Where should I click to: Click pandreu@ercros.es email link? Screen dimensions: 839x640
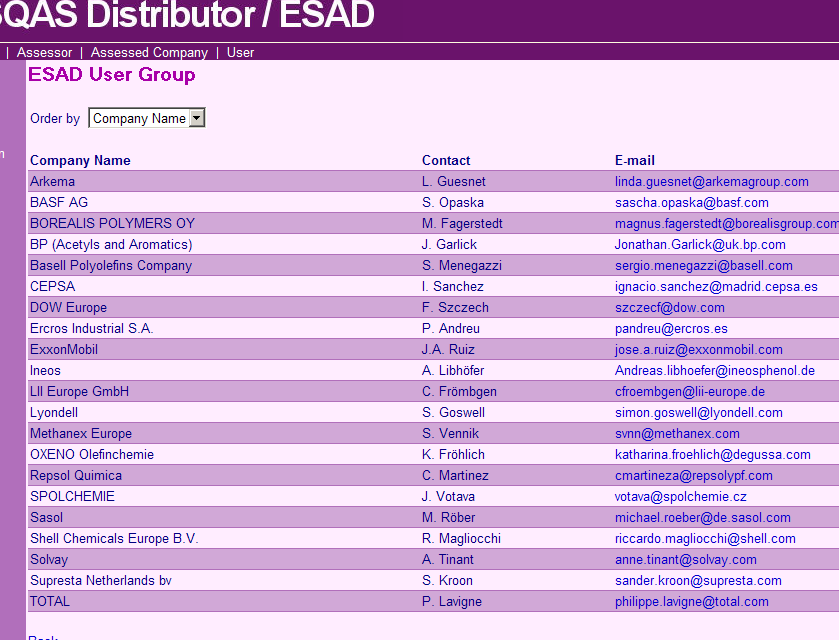coord(671,328)
